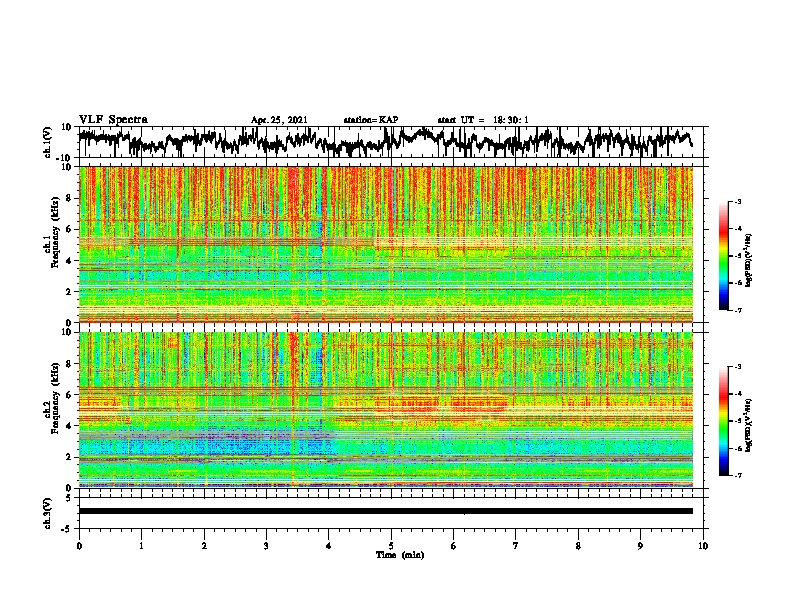Screen dimensions: 792x612
Task: Select the date label "Apr. 25, 2021"
Action: click(279, 120)
